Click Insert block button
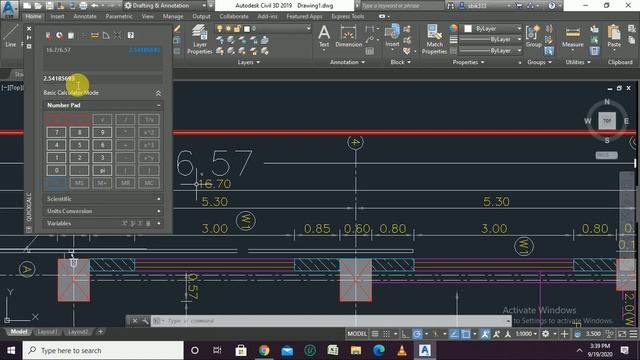The width and height of the screenshot is (640, 360). pos(392,36)
